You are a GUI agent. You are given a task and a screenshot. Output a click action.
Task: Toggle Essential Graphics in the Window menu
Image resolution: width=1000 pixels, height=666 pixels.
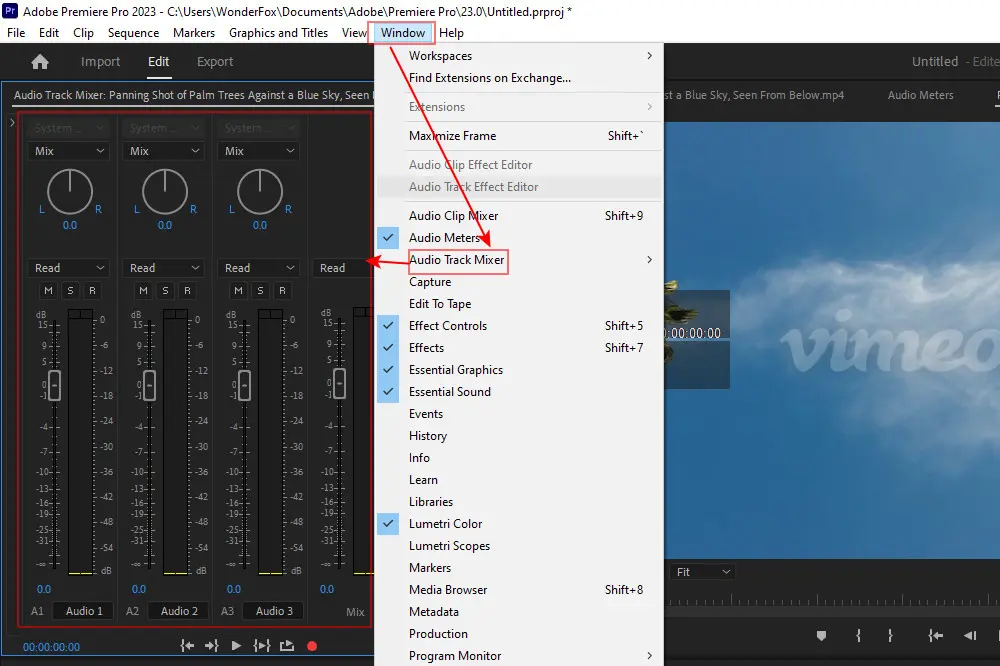click(x=519, y=369)
